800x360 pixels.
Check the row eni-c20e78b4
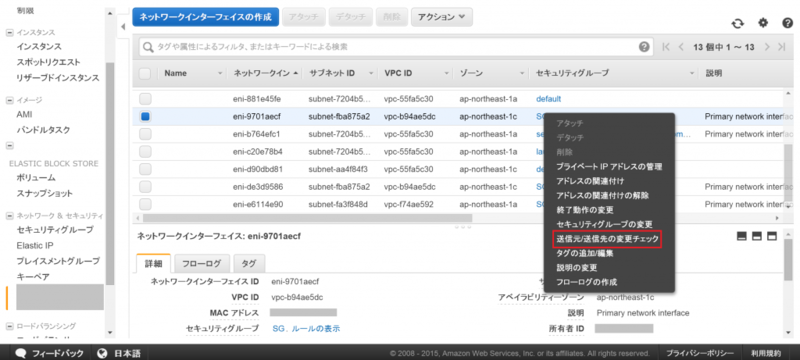pos(145,151)
